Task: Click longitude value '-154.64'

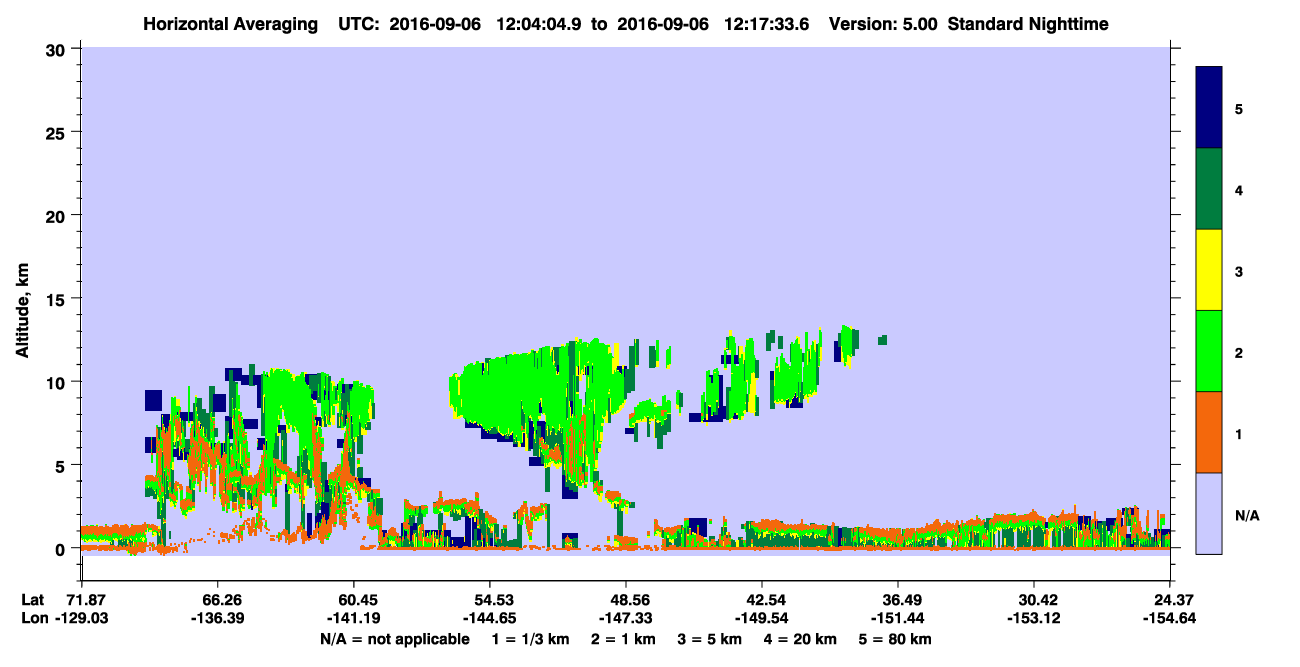Action: (x=1170, y=618)
